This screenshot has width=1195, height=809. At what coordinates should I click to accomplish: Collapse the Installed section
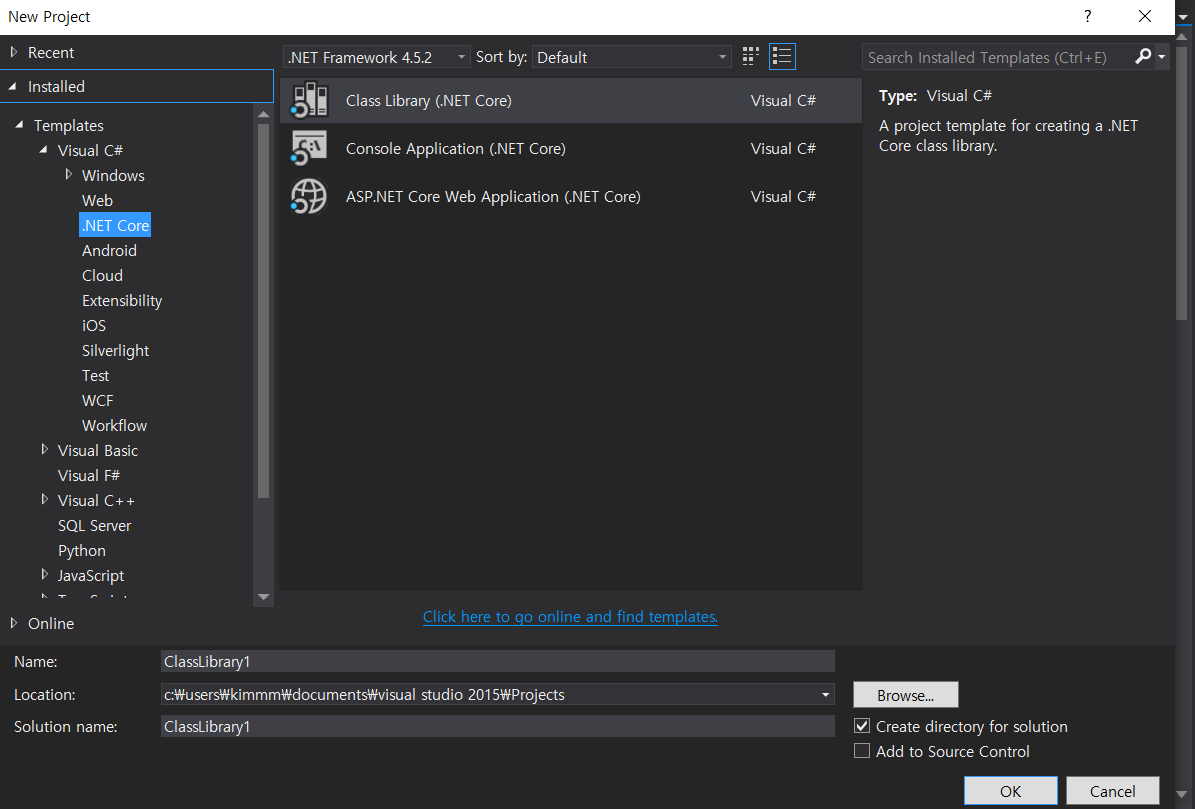click(x=13, y=86)
